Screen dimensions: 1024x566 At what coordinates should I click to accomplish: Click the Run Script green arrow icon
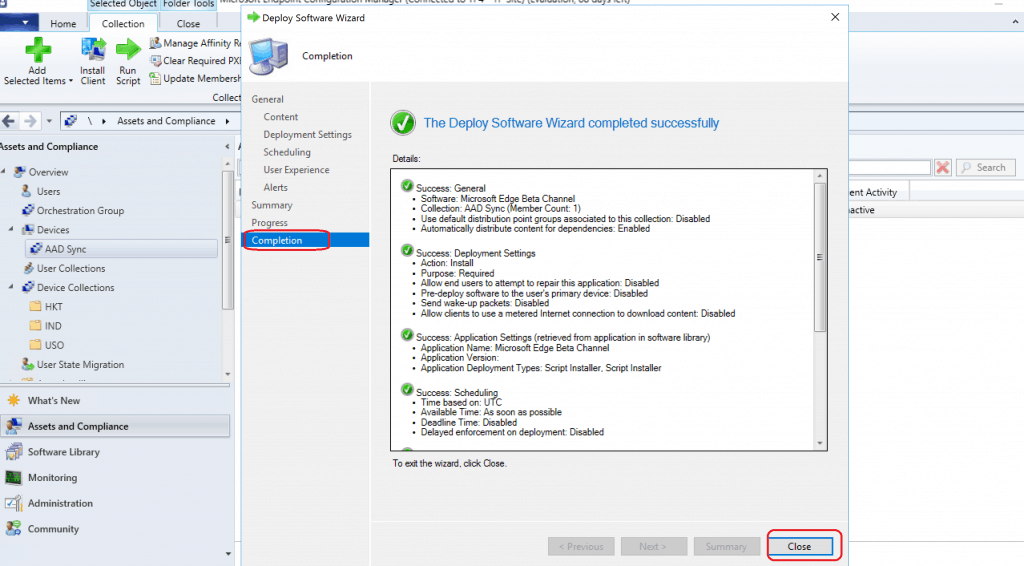tap(128, 50)
